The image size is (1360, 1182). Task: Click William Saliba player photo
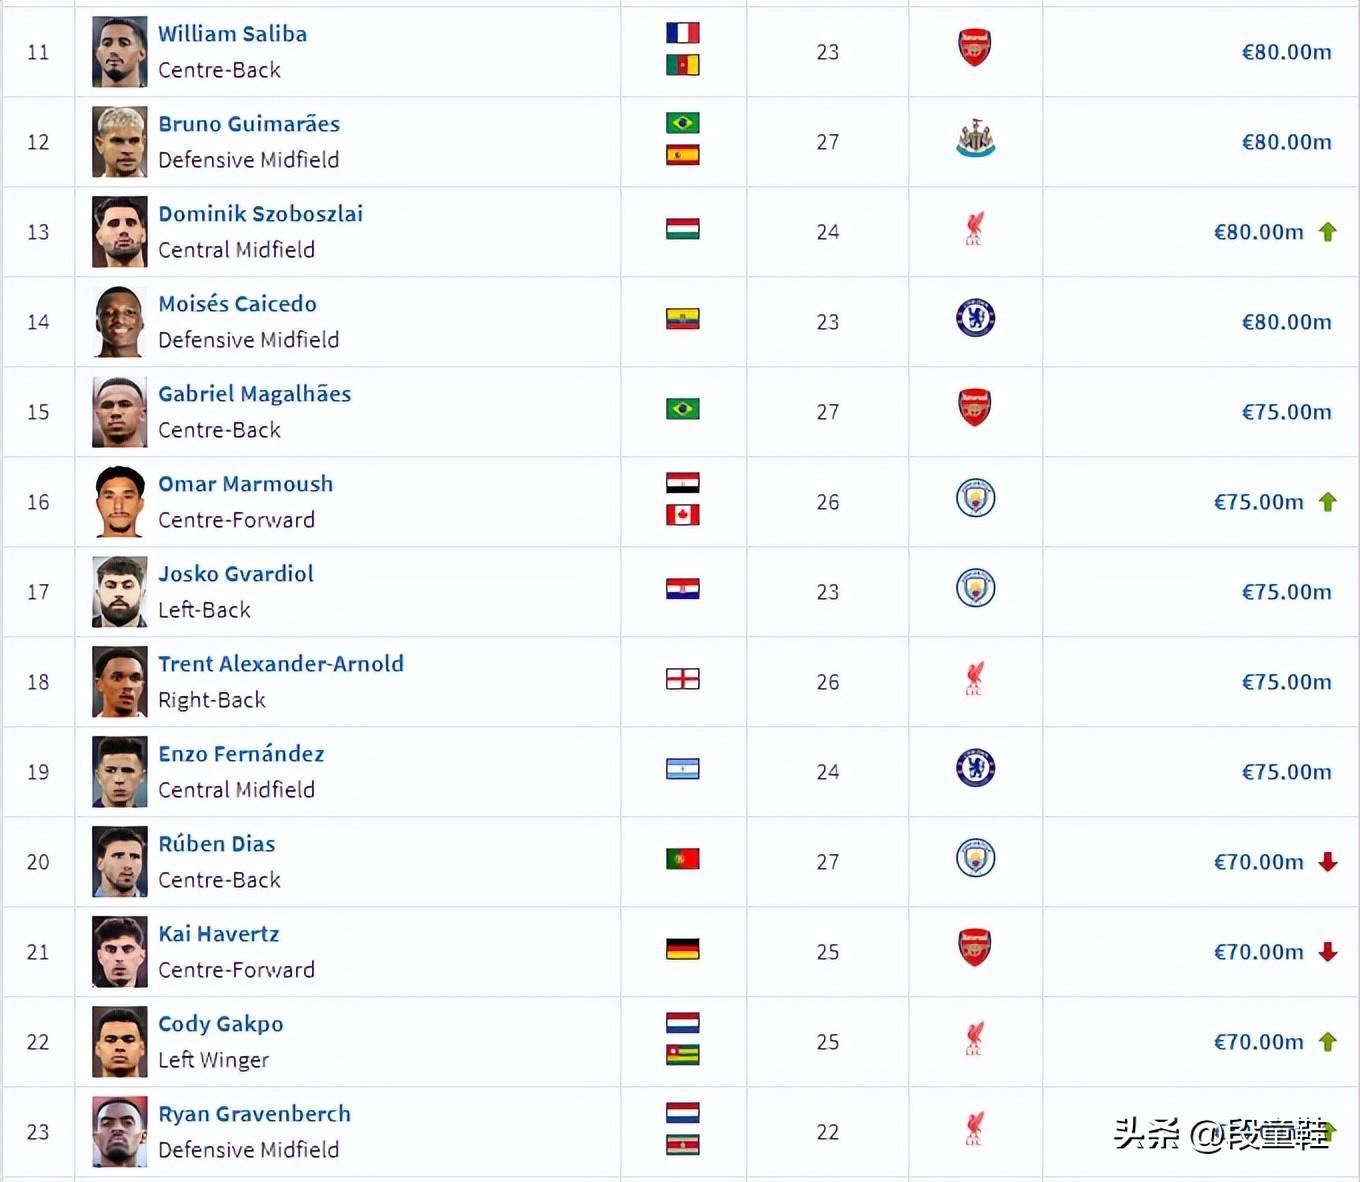pos(120,52)
